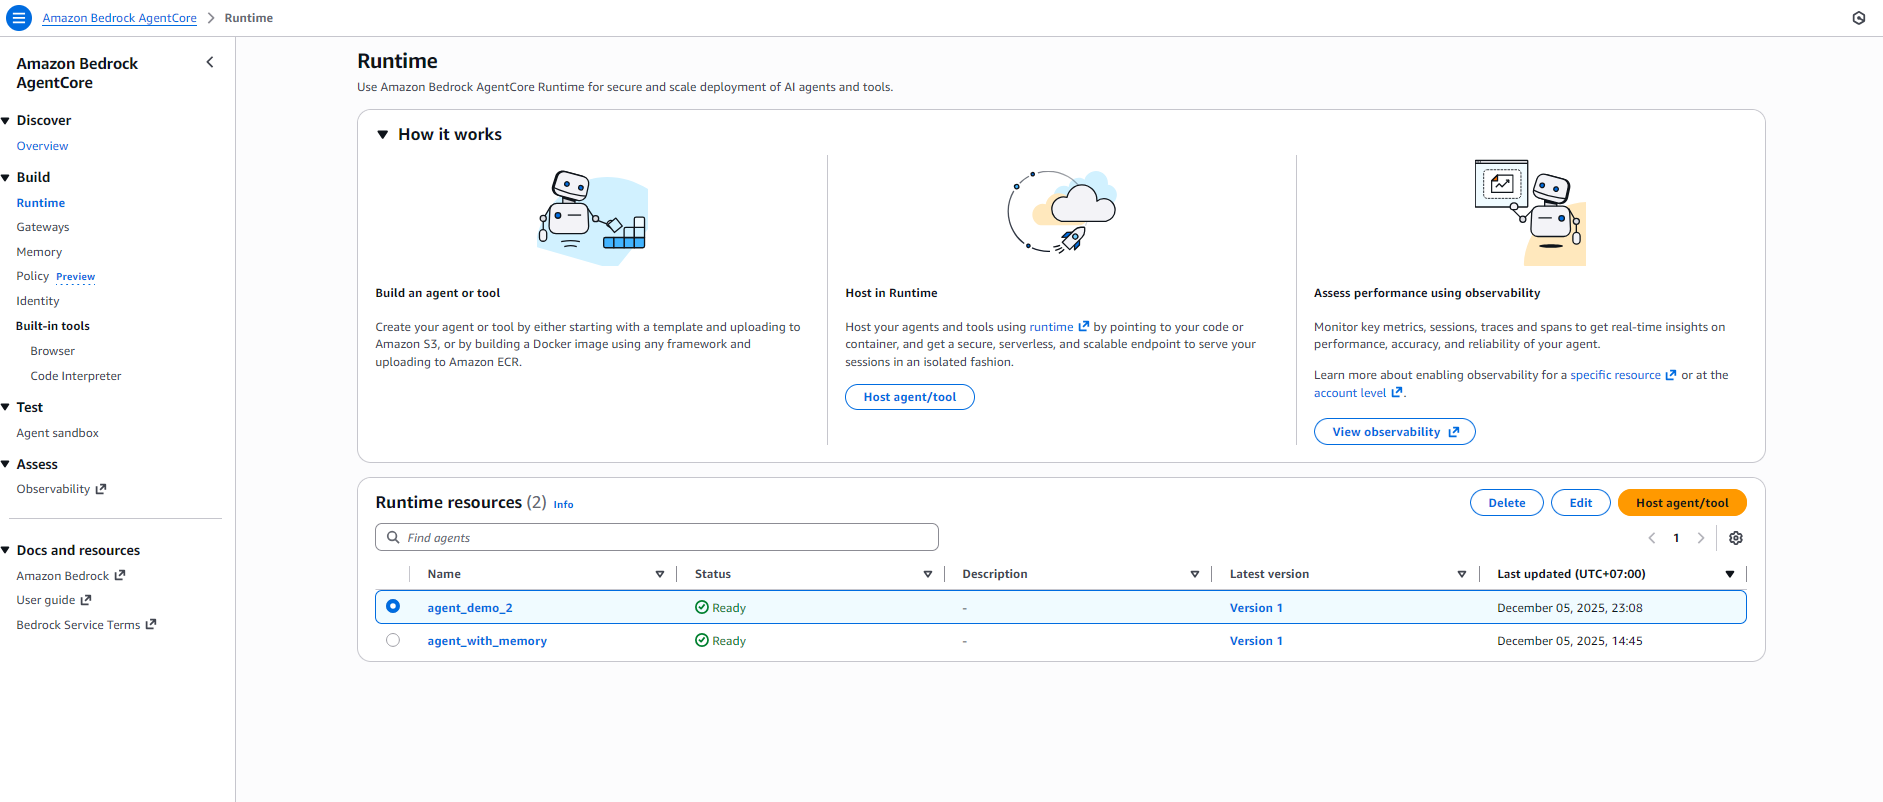Sort by Name column arrow icon
Screen dimensions: 1883x802
(660, 574)
